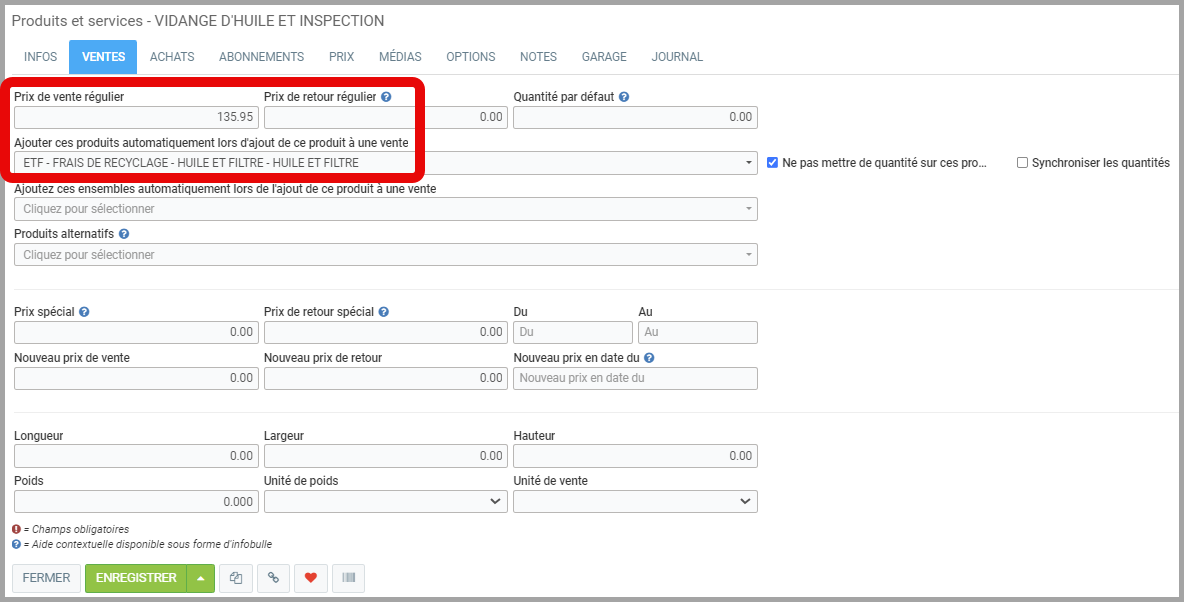Click the duplicate product icon button
Screen dimensions: 1184x602
(235, 578)
